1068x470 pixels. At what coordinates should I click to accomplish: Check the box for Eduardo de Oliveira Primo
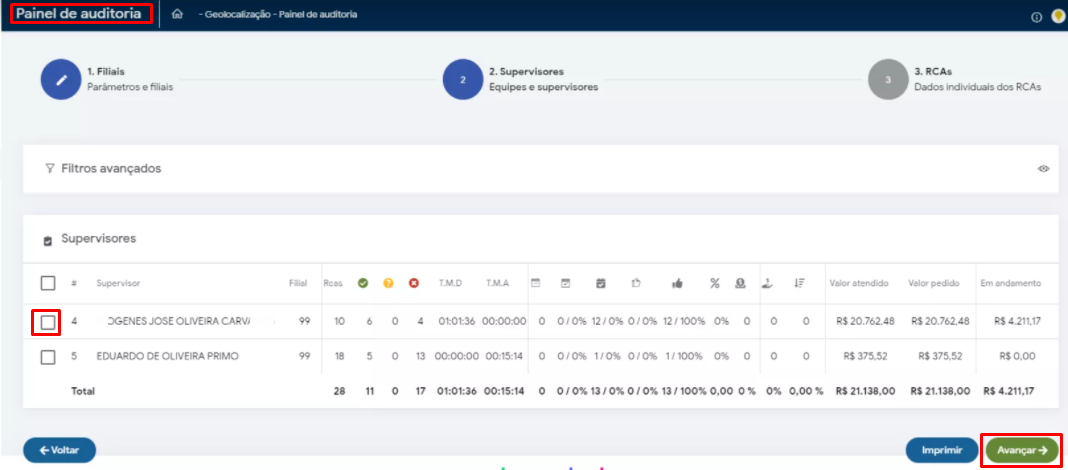point(48,357)
